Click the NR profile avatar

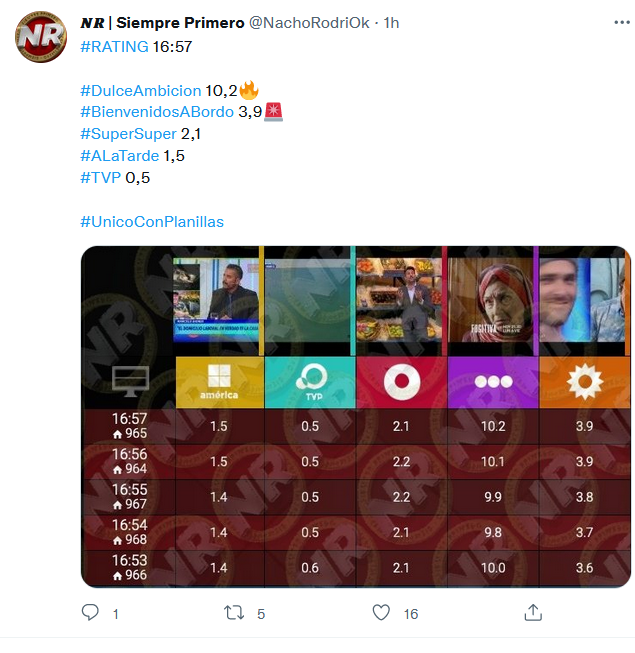(41, 37)
